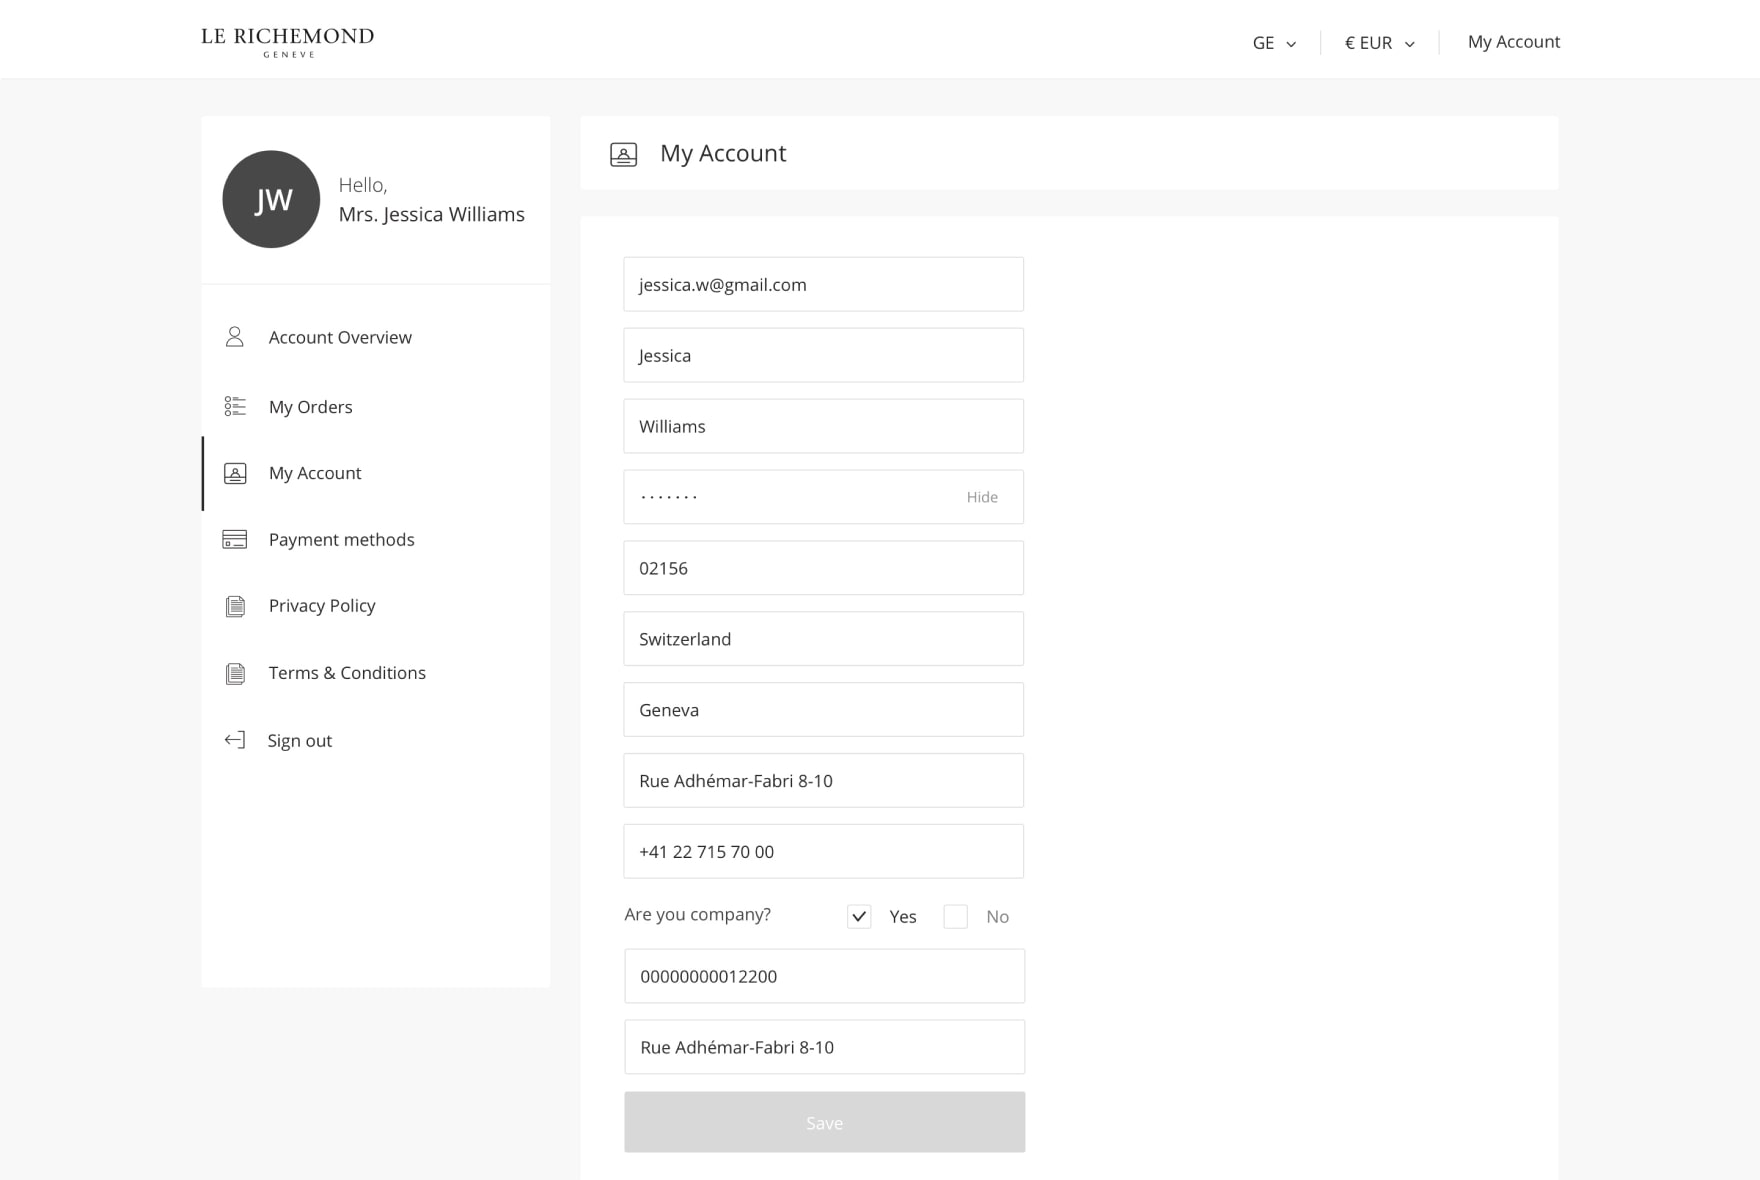Click My Account link in top header
The width and height of the screenshot is (1760, 1180).
click(1513, 42)
